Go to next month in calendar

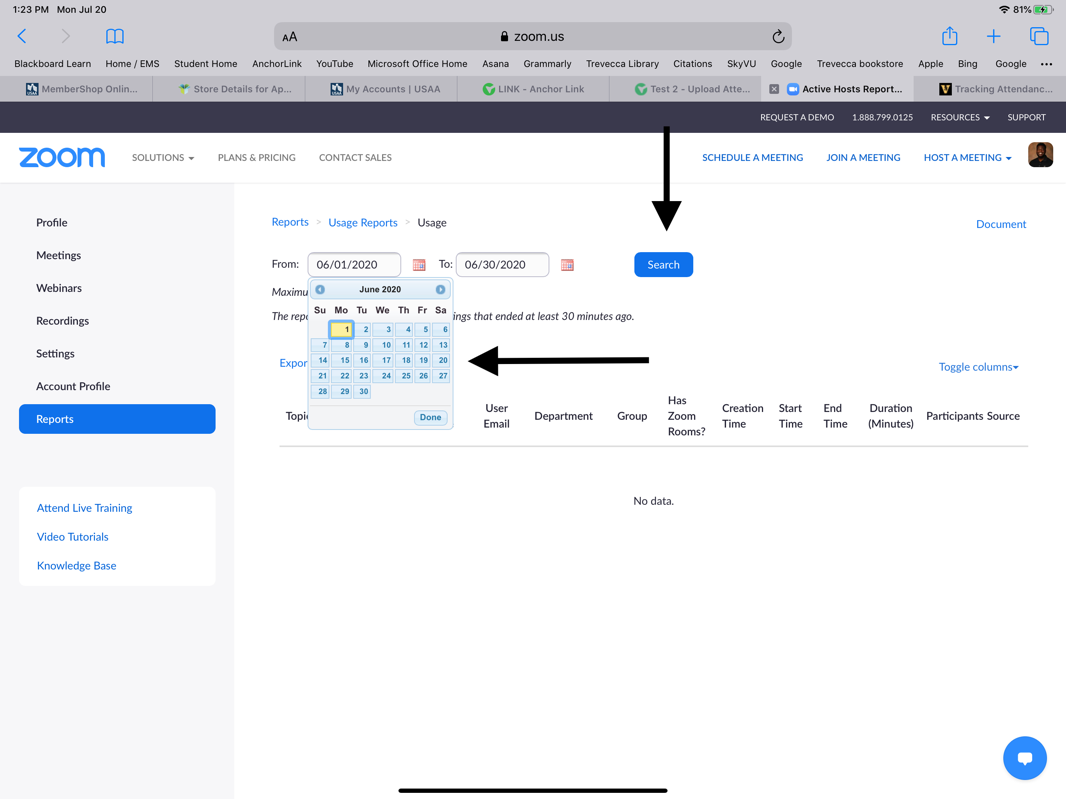(440, 290)
